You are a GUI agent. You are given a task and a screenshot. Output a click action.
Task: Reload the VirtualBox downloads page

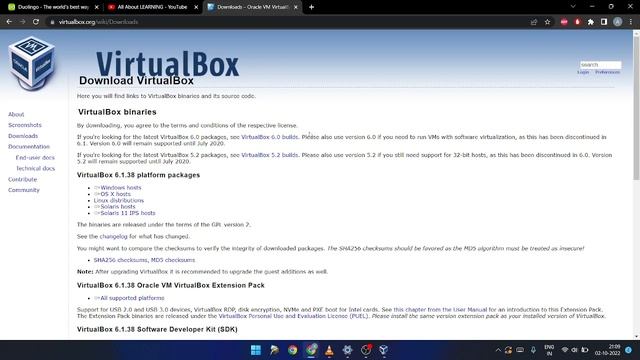[x=36, y=22]
